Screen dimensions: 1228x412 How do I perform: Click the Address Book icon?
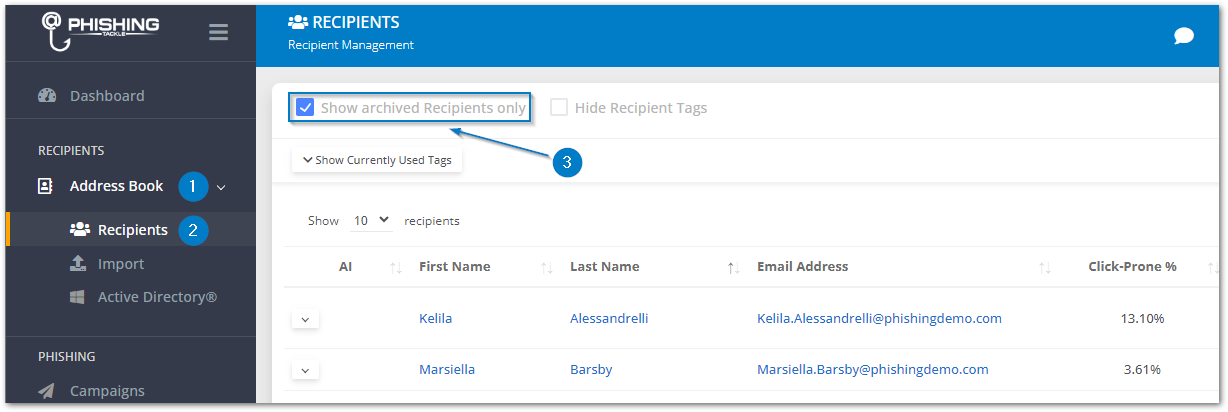(45, 186)
